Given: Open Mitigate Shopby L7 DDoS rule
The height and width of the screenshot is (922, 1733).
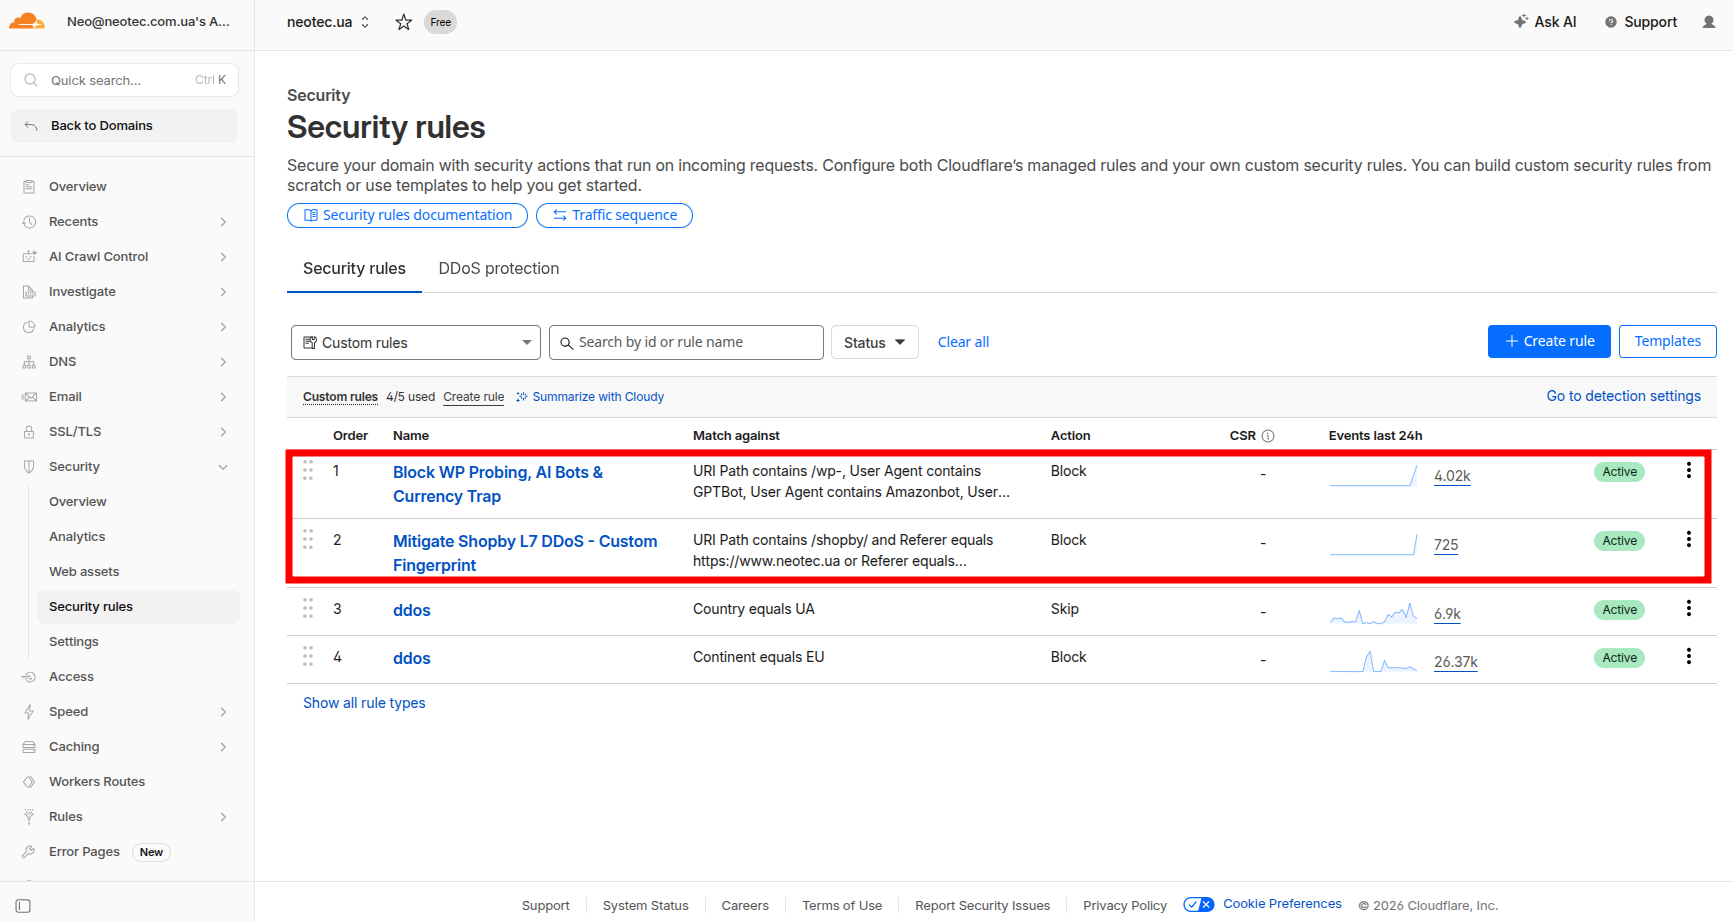Looking at the screenshot, I should pos(525,553).
